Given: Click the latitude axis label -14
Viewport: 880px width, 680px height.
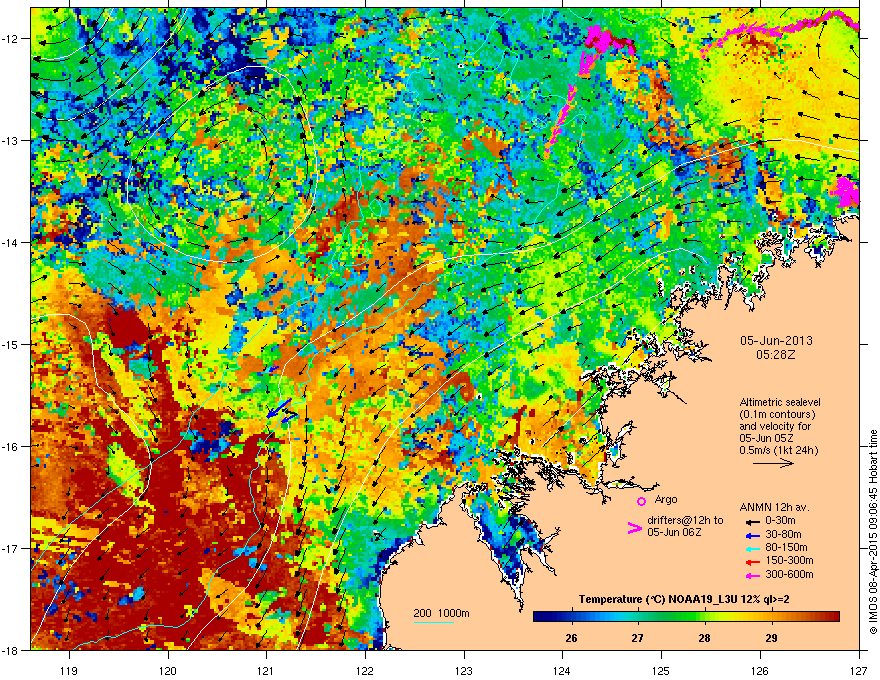Looking at the screenshot, I should [11, 243].
